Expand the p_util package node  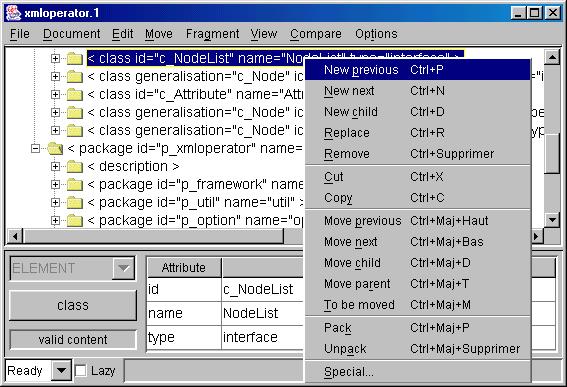pyautogui.click(x=55, y=202)
